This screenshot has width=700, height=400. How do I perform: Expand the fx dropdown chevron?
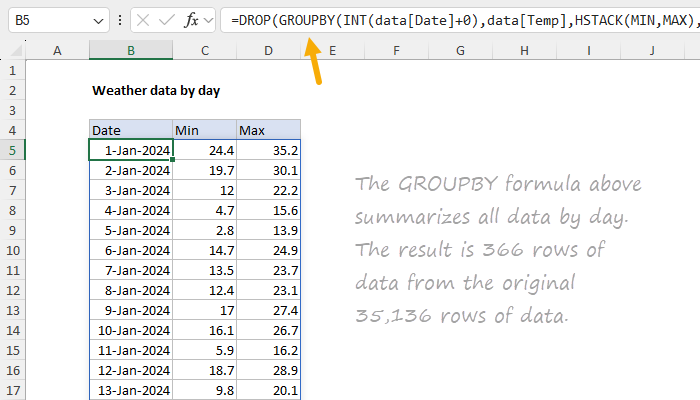click(x=208, y=21)
